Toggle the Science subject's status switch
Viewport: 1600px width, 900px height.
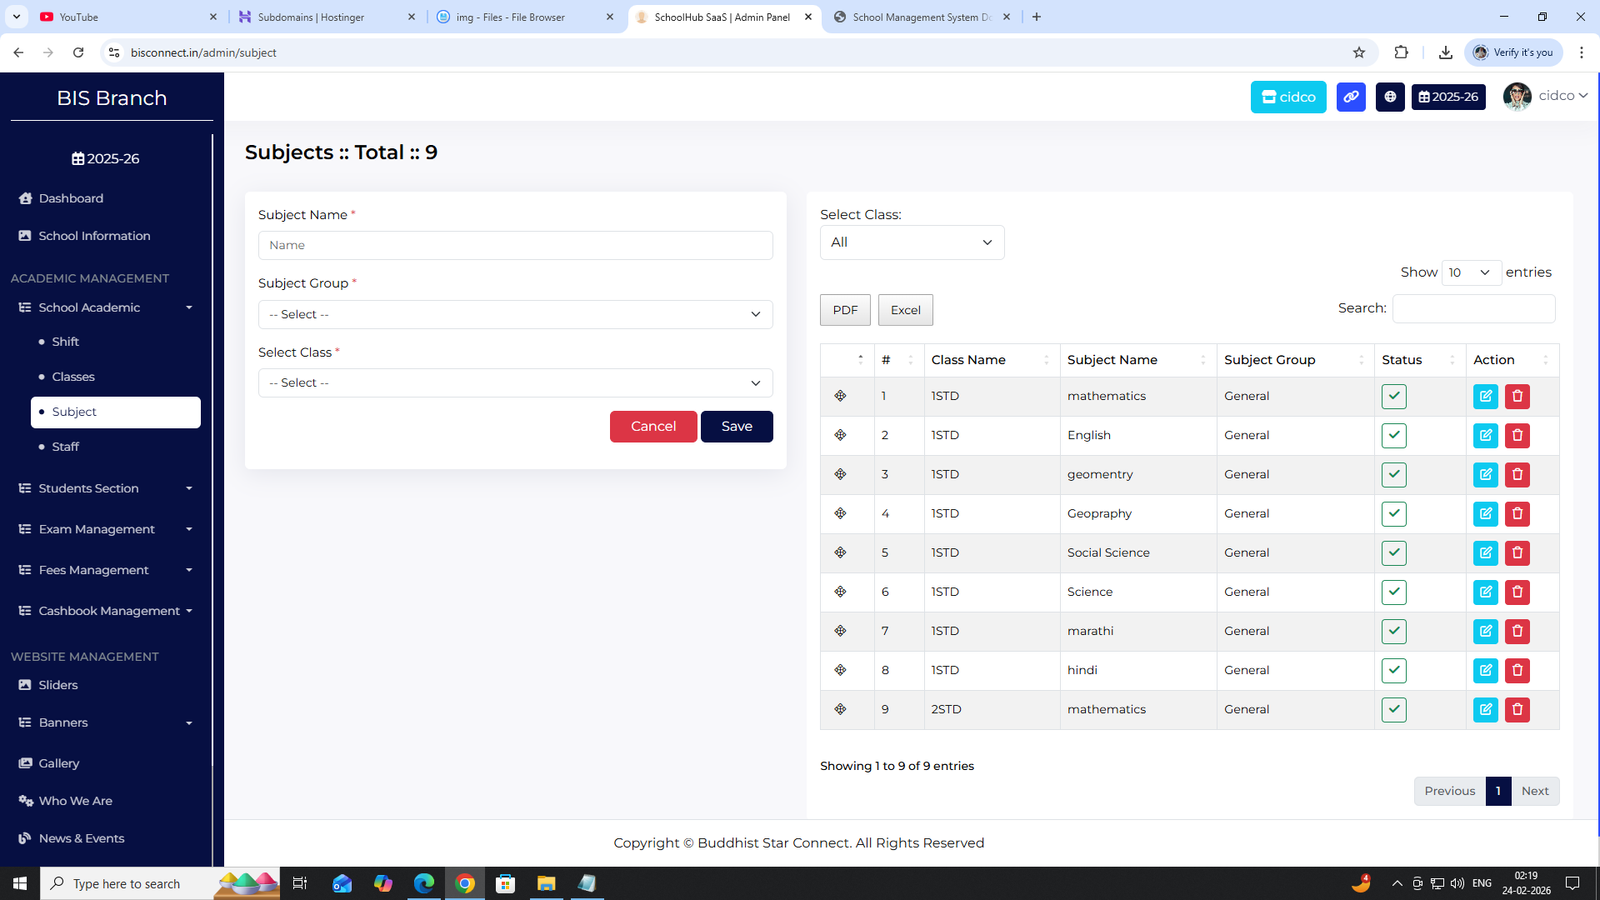point(1394,592)
